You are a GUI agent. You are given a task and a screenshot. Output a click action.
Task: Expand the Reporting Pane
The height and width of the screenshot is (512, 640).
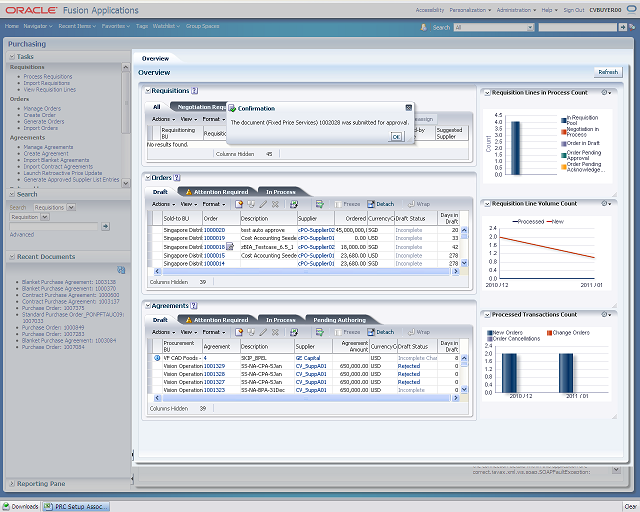point(12,484)
